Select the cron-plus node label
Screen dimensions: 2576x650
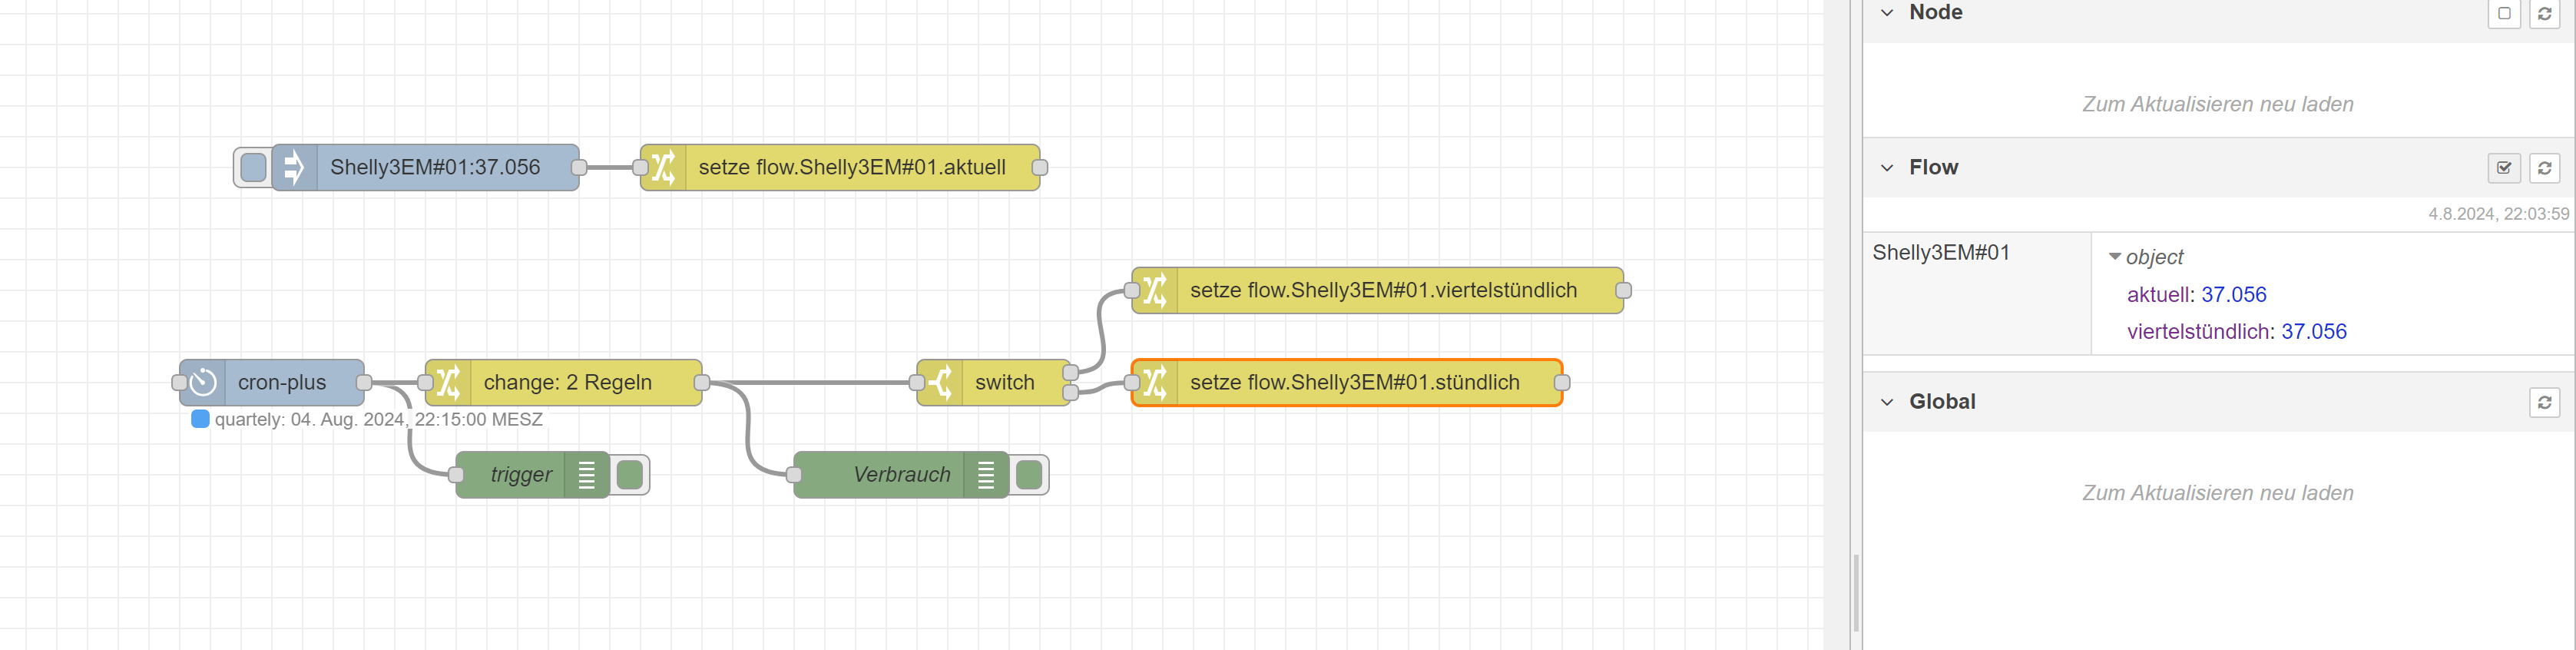click(x=282, y=382)
